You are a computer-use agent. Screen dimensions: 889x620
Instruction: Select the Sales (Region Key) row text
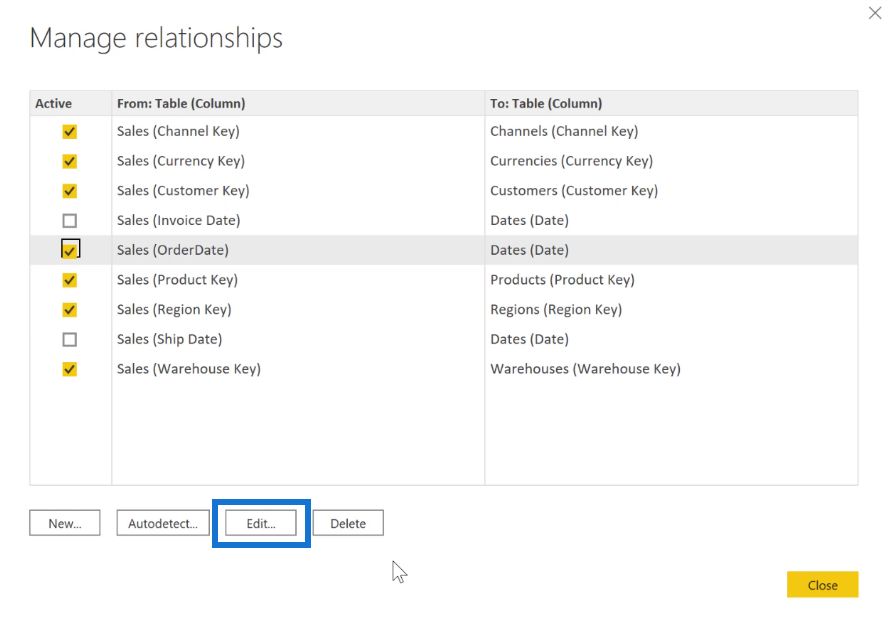(174, 309)
